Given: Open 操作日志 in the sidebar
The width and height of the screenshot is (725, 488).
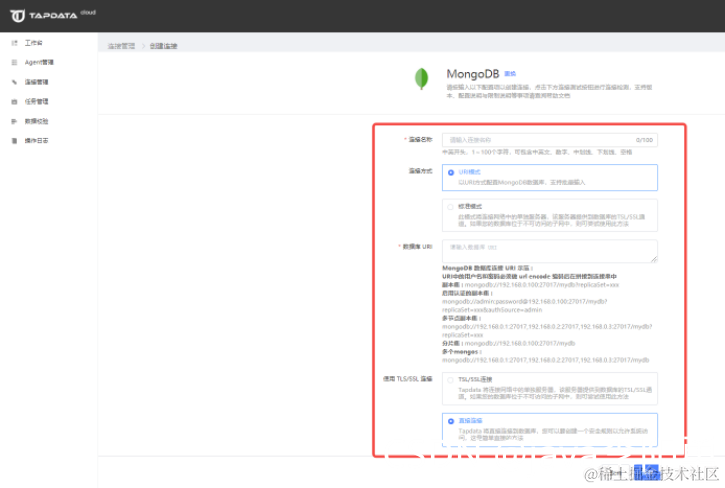Looking at the screenshot, I should click(x=37, y=141).
